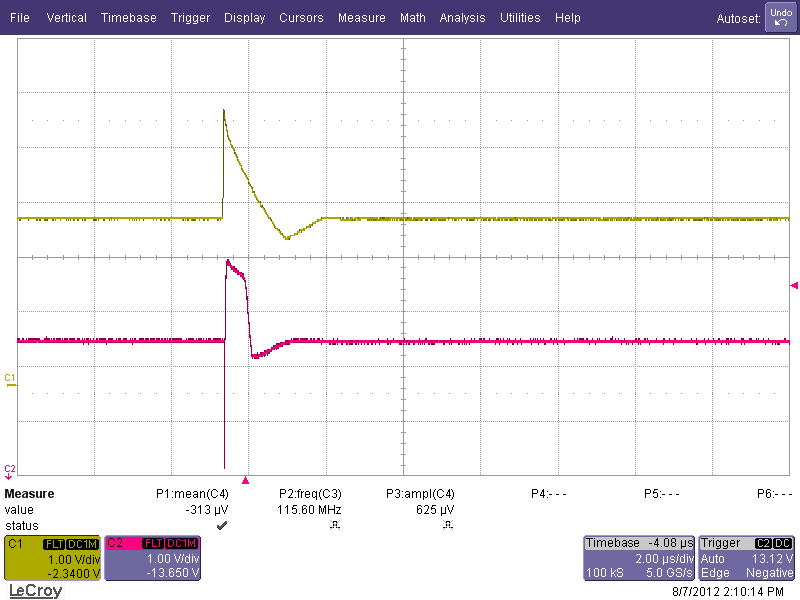This screenshot has width=800, height=600.
Task: Open the Help menu
Action: click(x=568, y=18)
